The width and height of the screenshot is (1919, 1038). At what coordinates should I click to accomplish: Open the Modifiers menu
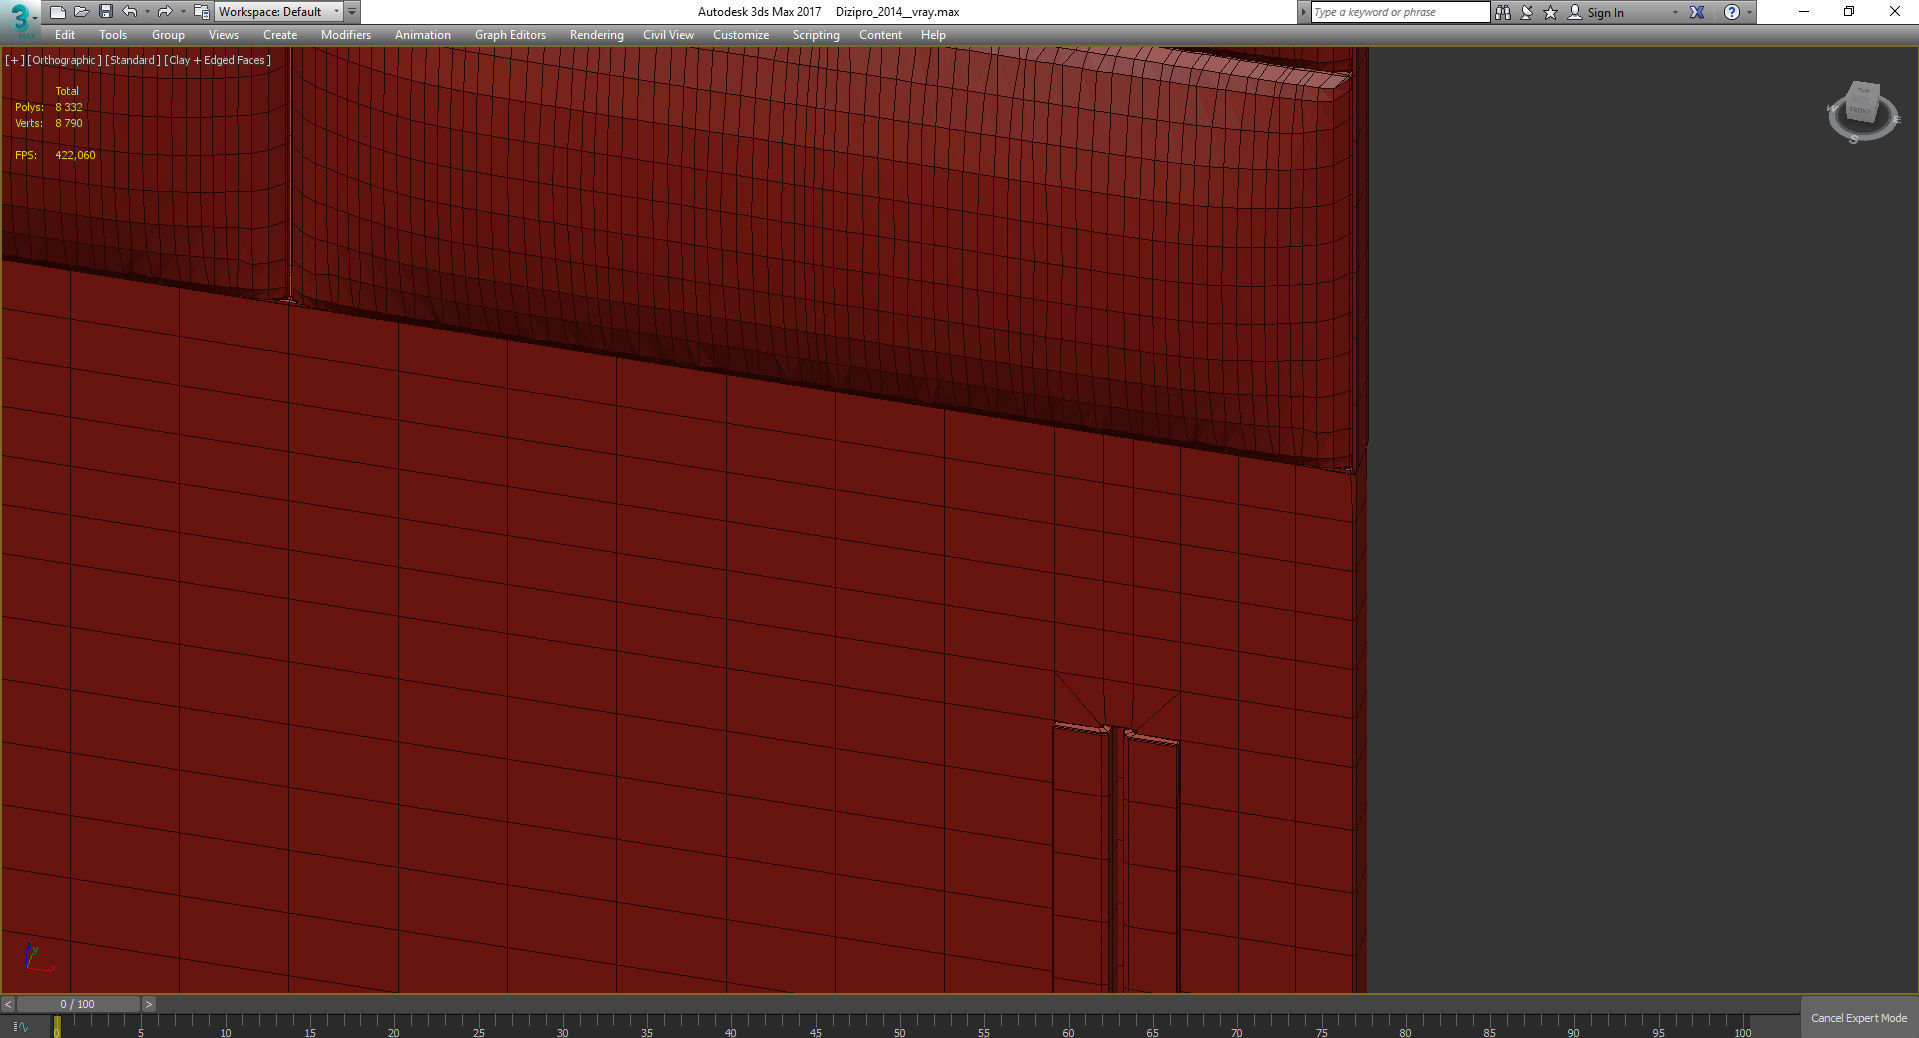click(x=346, y=35)
